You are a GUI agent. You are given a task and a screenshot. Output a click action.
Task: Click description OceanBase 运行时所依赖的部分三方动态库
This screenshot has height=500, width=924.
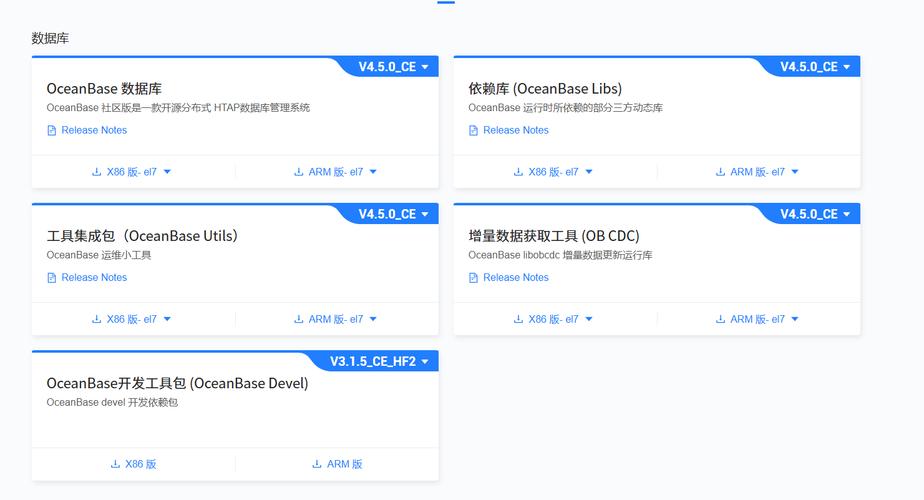(566, 108)
